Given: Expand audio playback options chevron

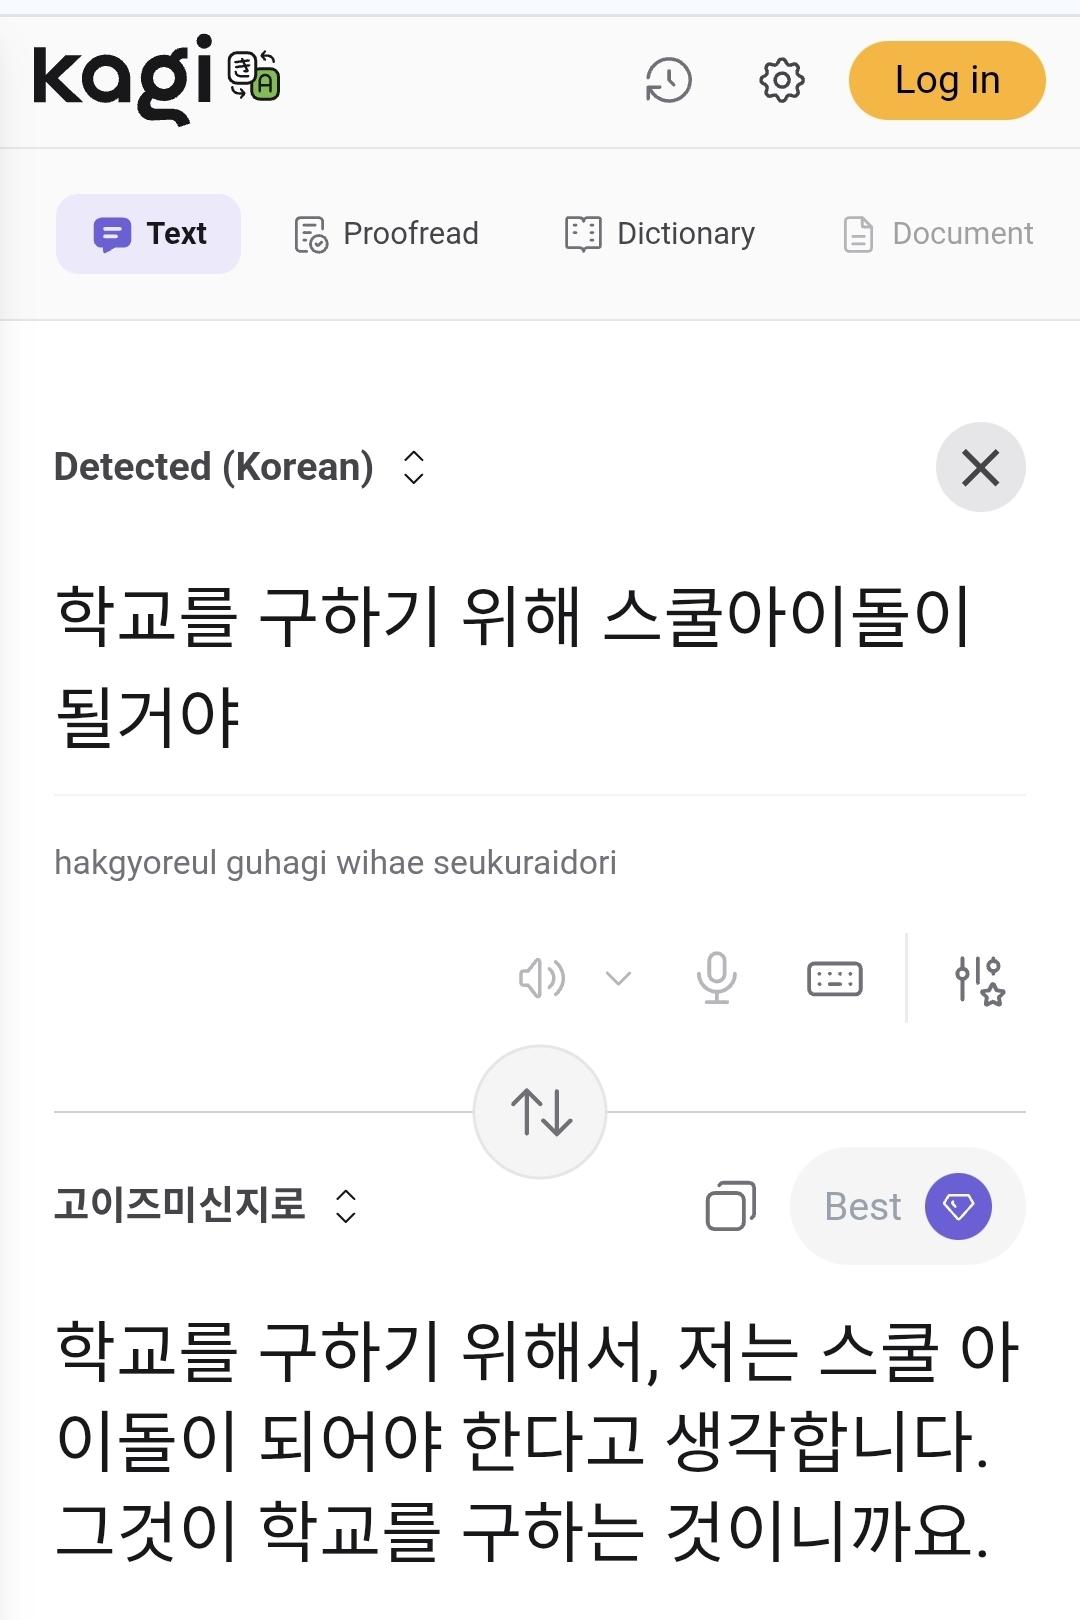Looking at the screenshot, I should point(619,978).
